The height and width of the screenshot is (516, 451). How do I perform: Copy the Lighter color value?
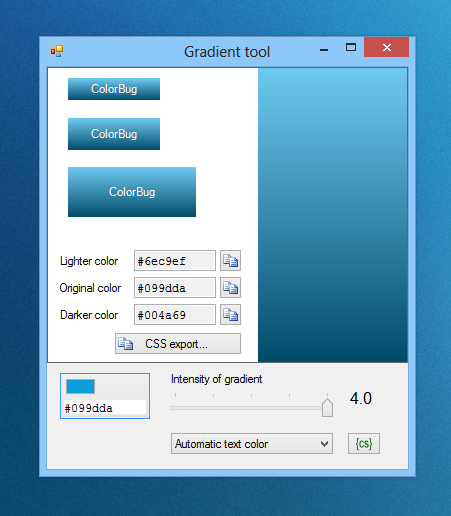coord(230,261)
